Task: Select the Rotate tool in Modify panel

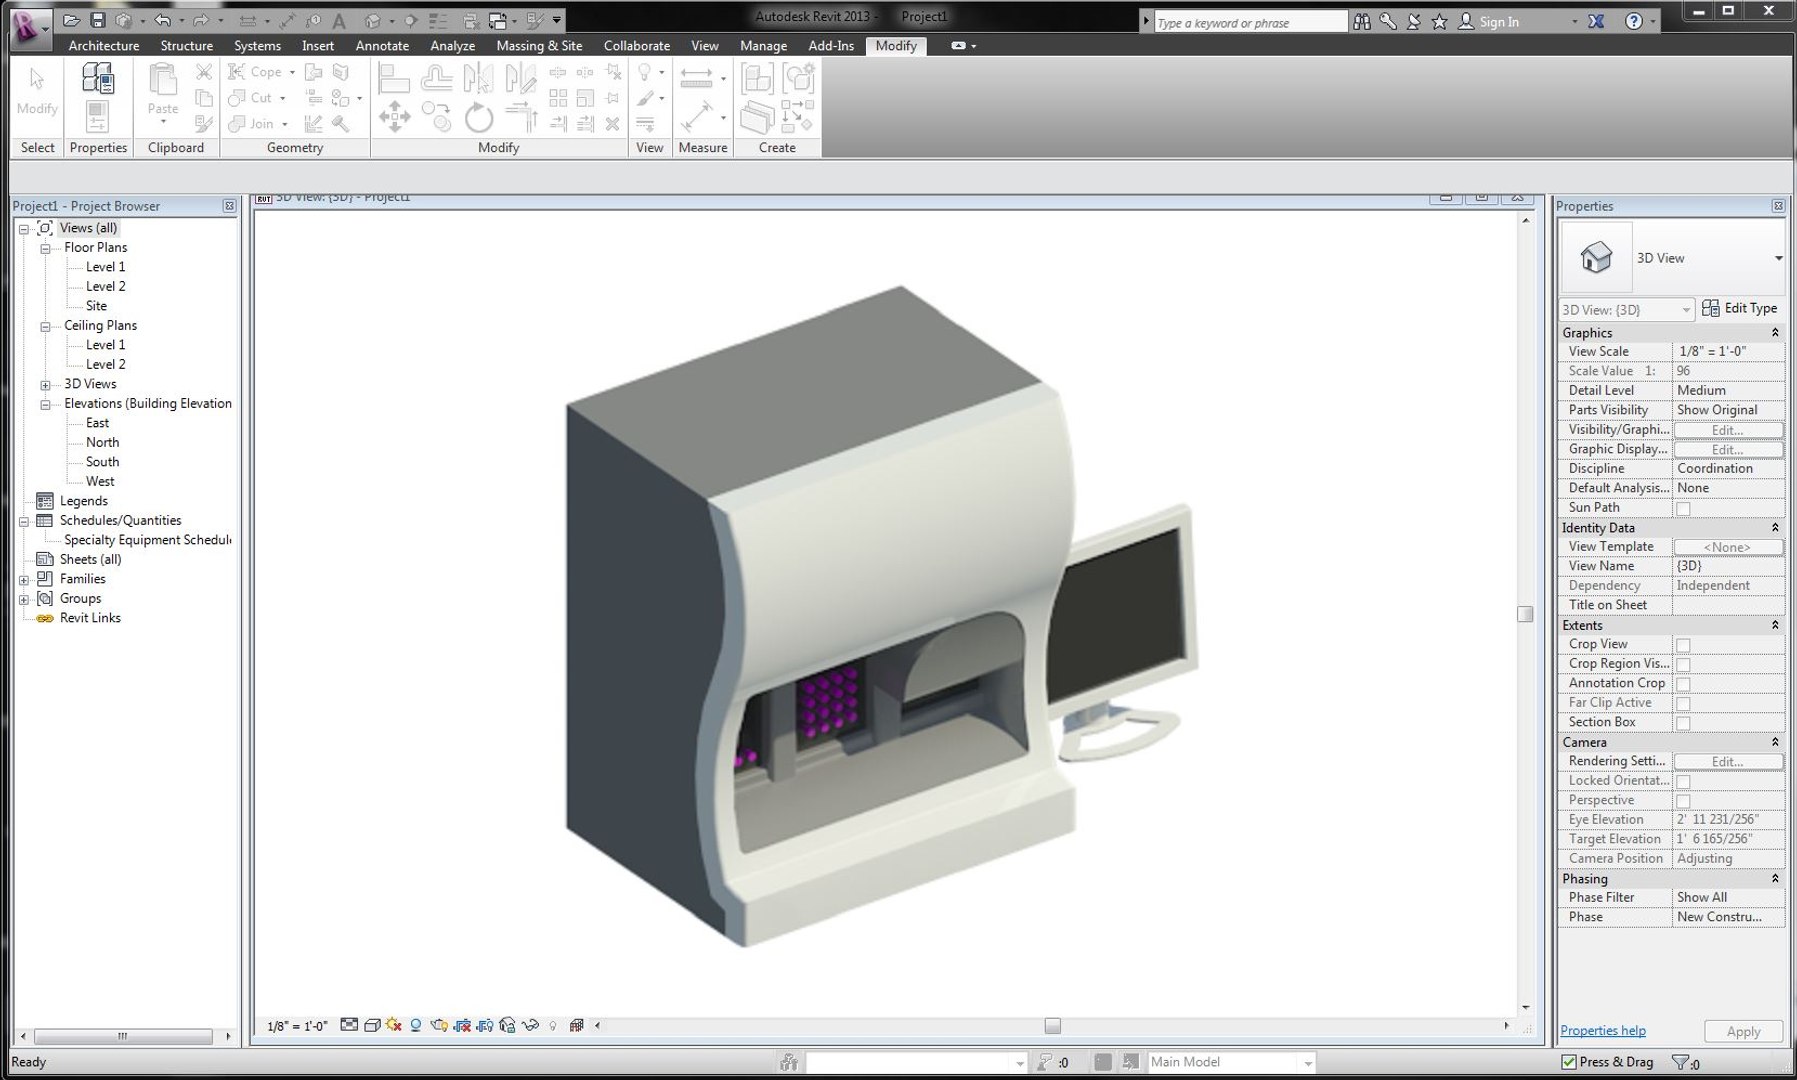Action: 478,117
